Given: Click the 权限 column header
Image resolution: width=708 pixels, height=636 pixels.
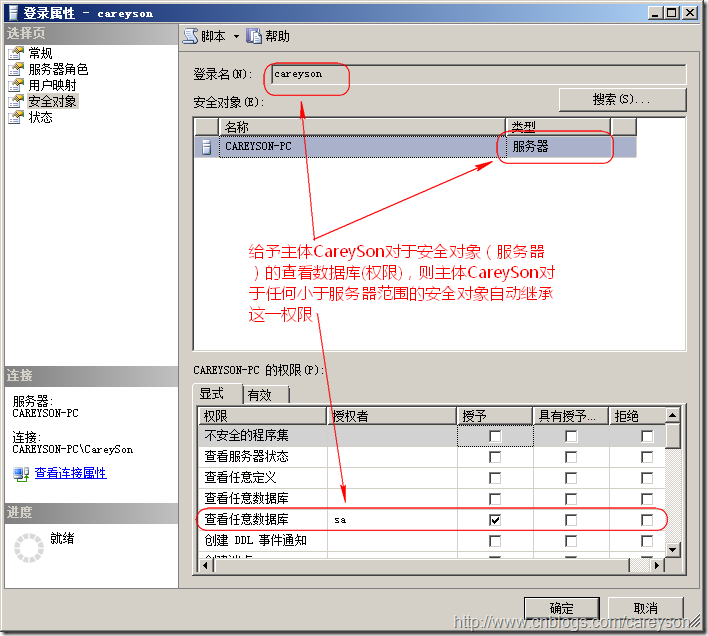Looking at the screenshot, I should tap(262, 416).
